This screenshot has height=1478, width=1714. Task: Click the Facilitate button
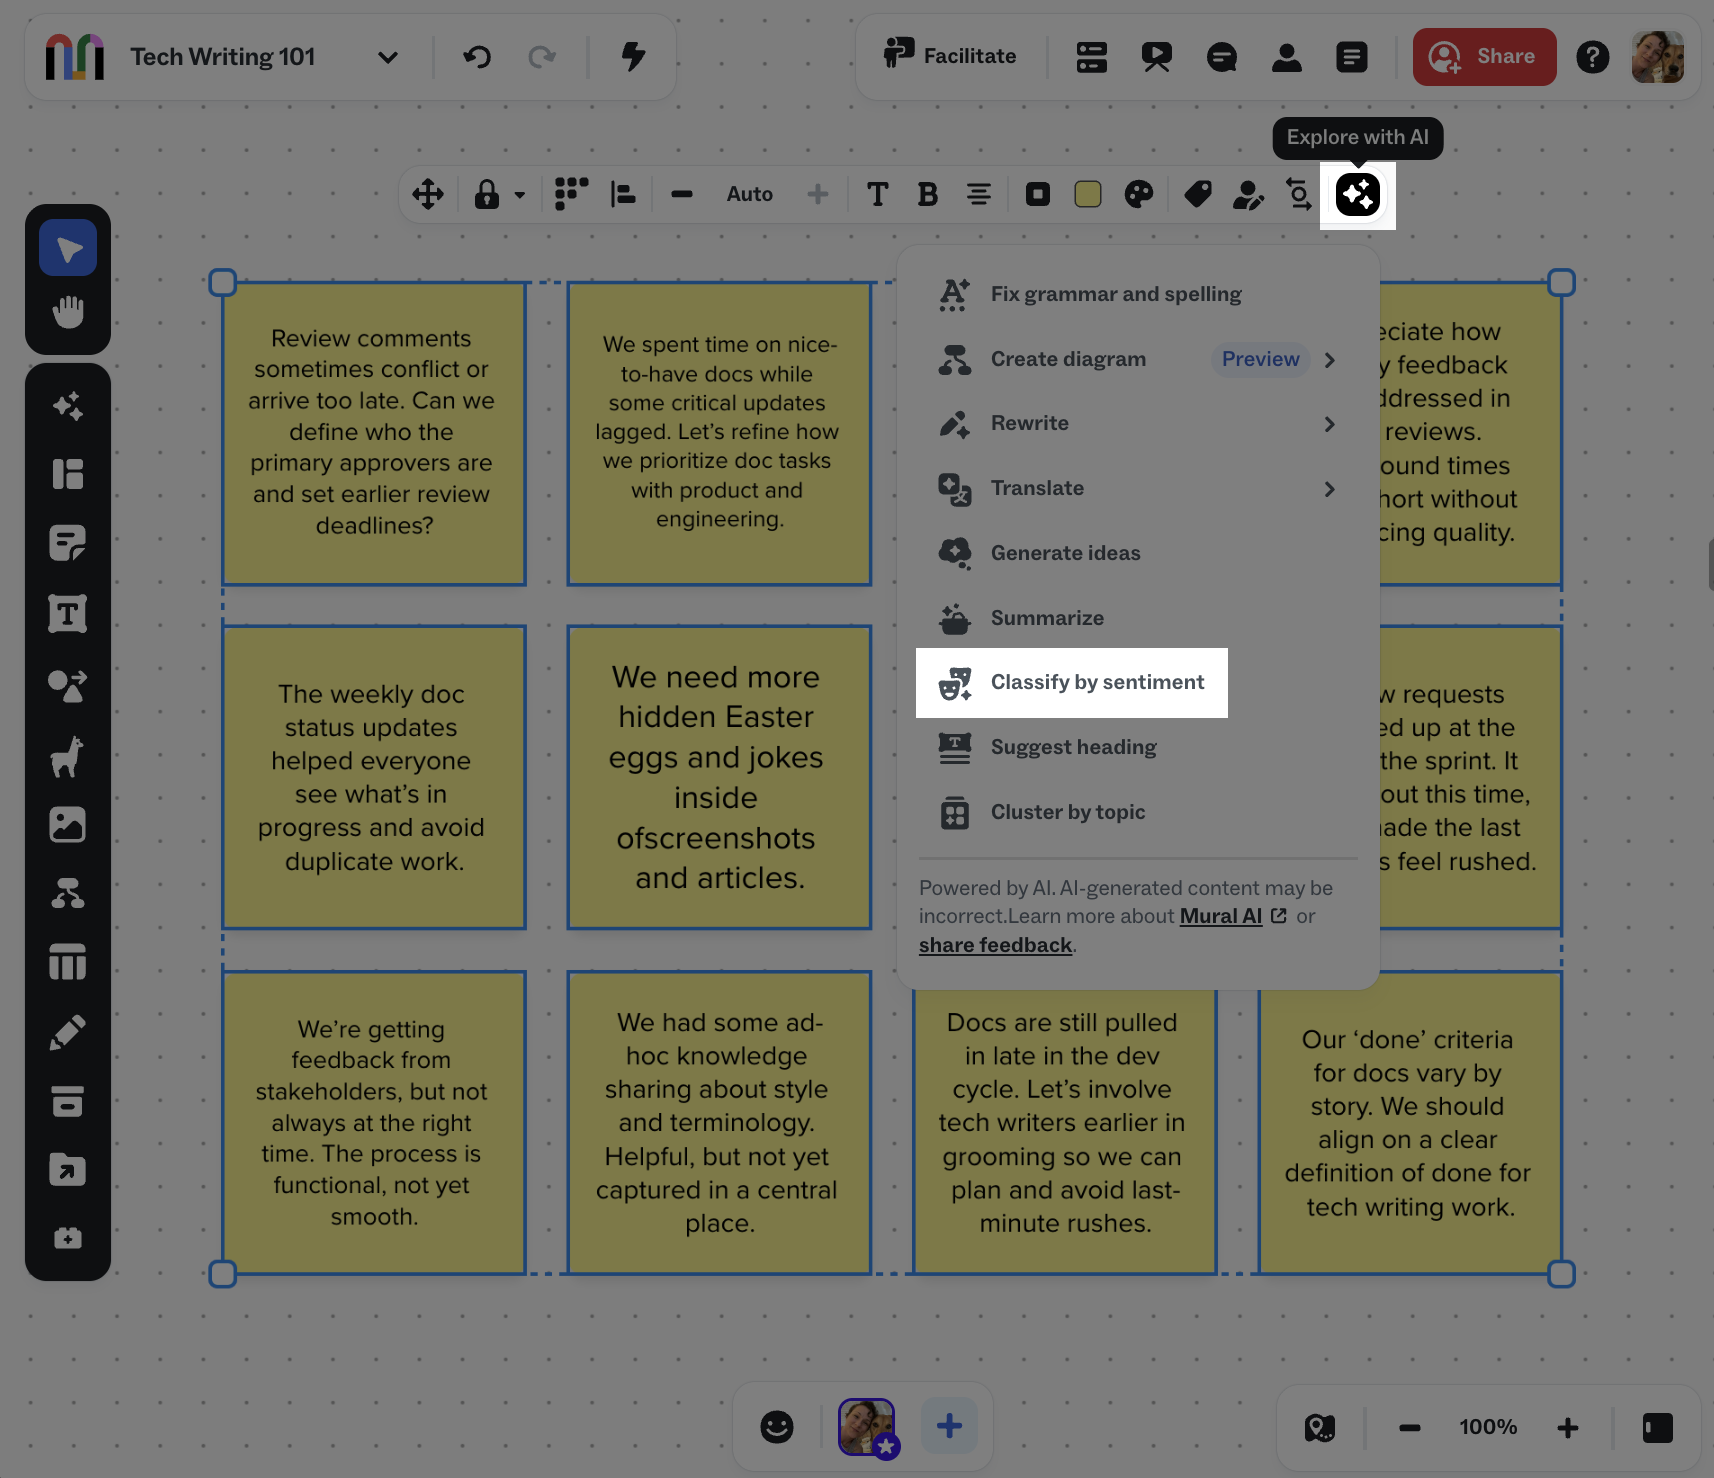[950, 56]
